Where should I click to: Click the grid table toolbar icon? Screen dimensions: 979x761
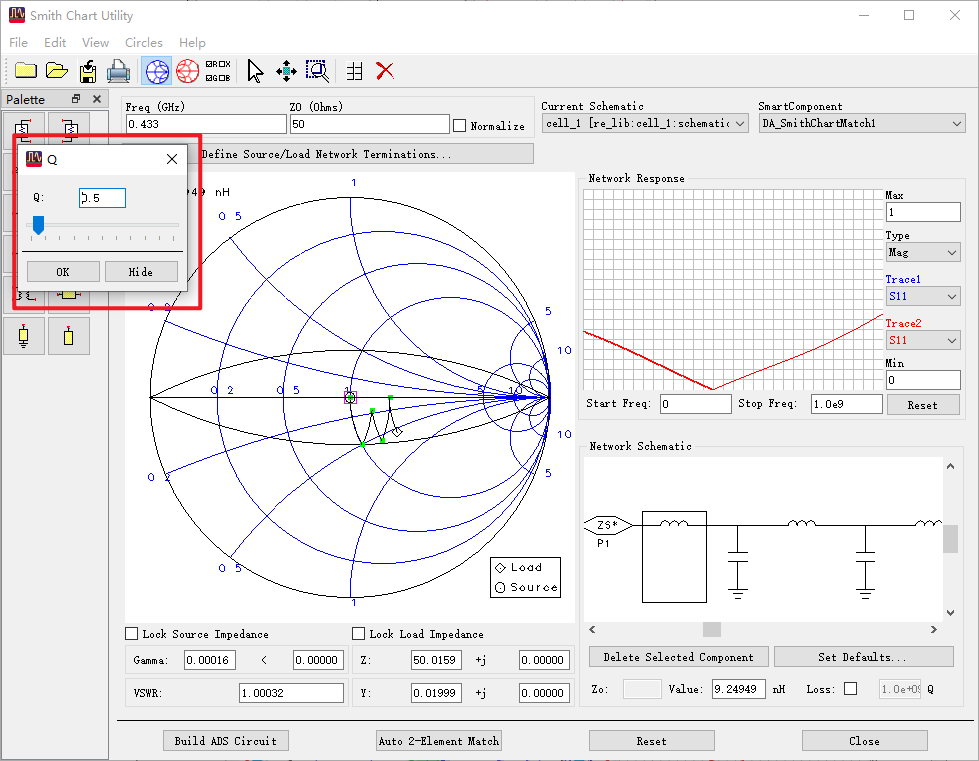[x=355, y=71]
